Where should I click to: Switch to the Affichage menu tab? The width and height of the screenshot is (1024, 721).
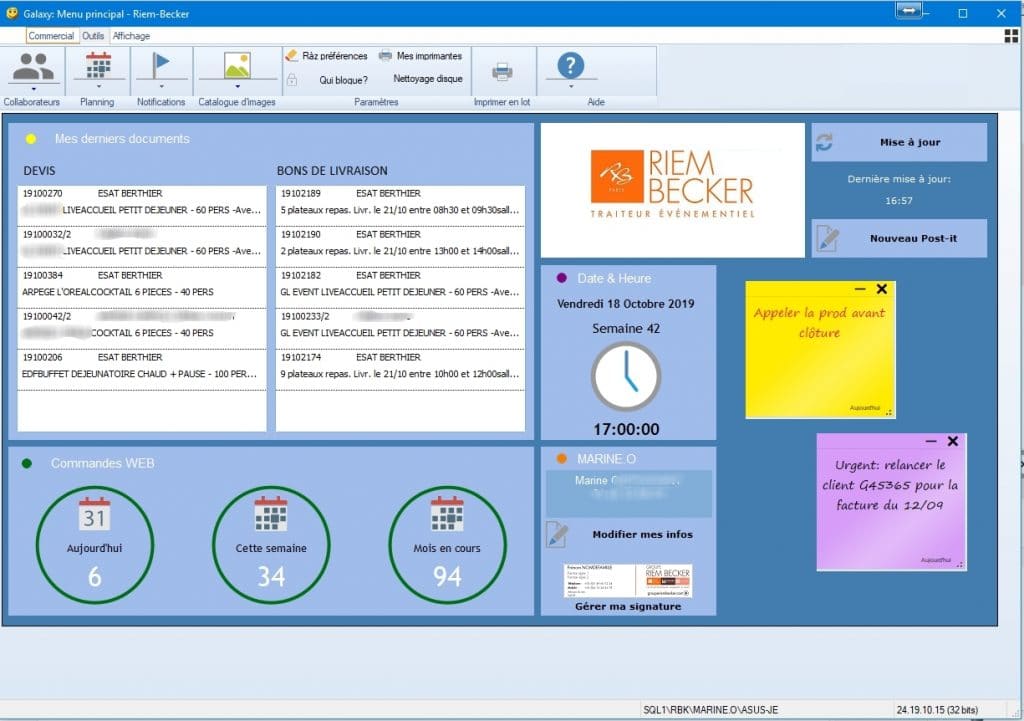click(x=131, y=36)
